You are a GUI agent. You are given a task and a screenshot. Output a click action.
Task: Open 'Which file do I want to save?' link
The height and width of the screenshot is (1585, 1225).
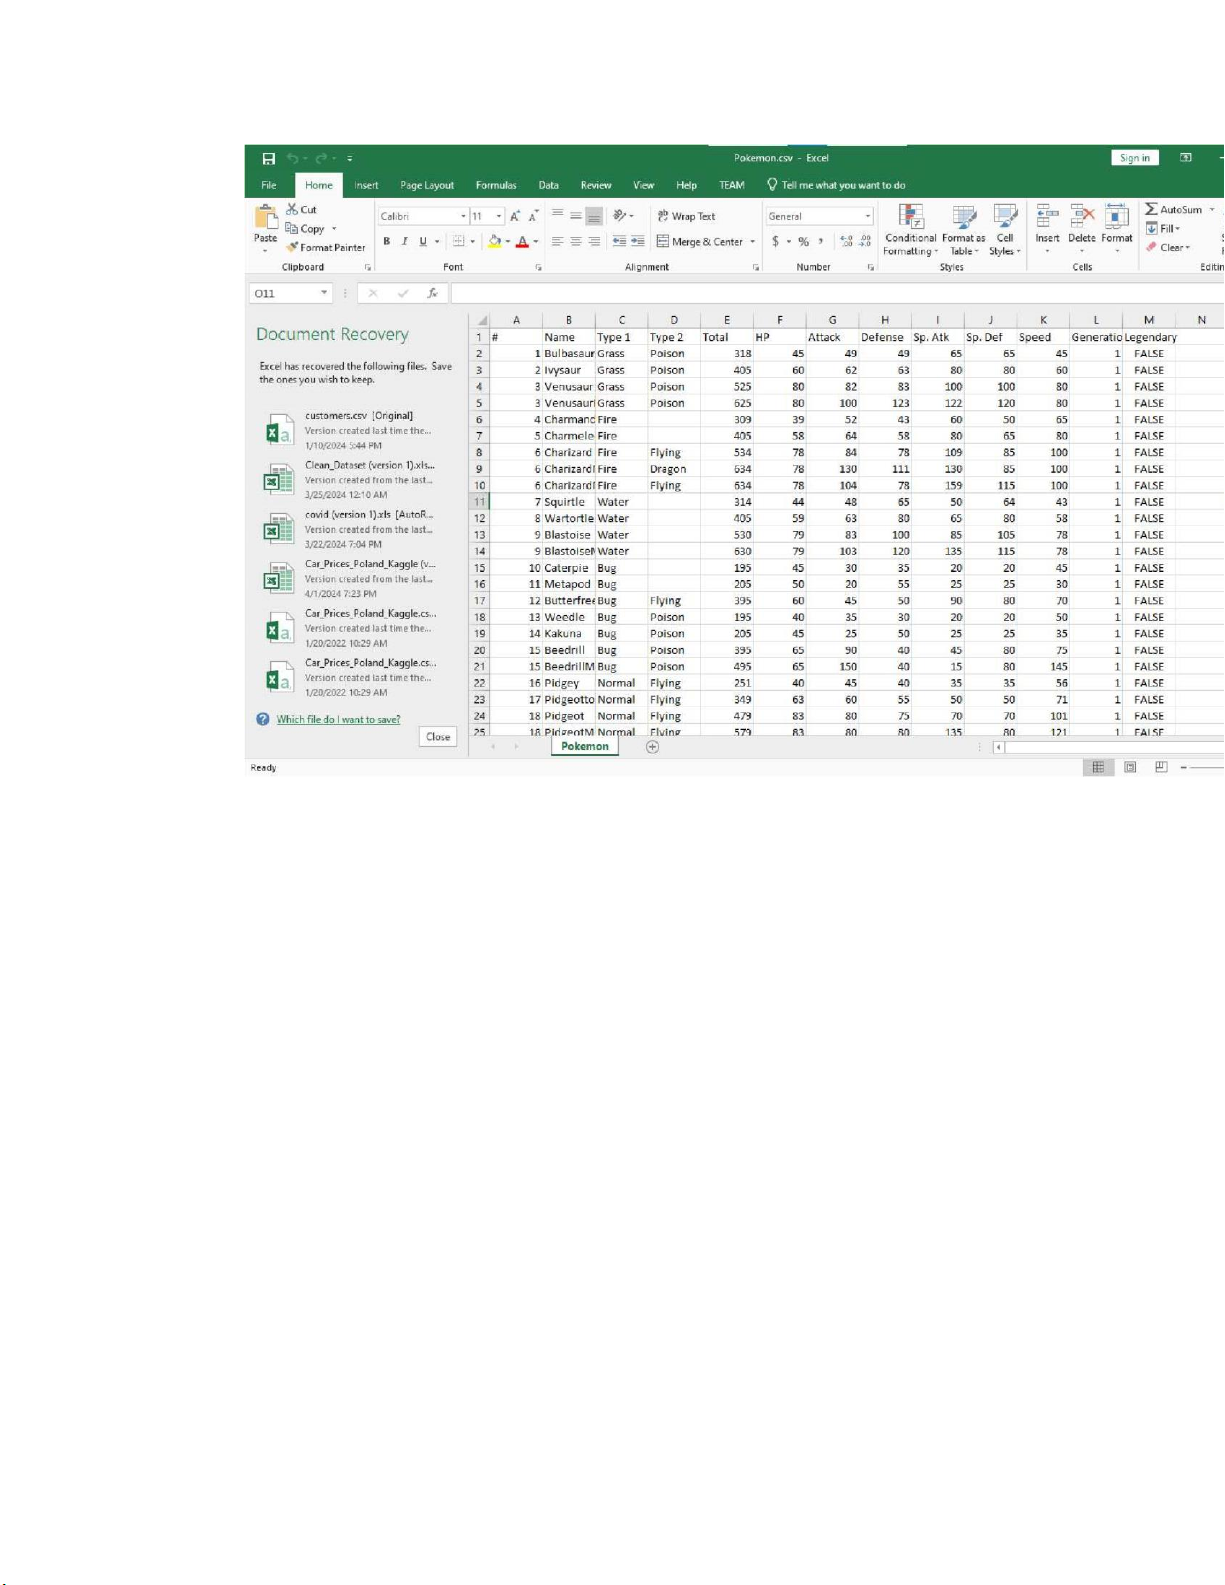coord(338,719)
